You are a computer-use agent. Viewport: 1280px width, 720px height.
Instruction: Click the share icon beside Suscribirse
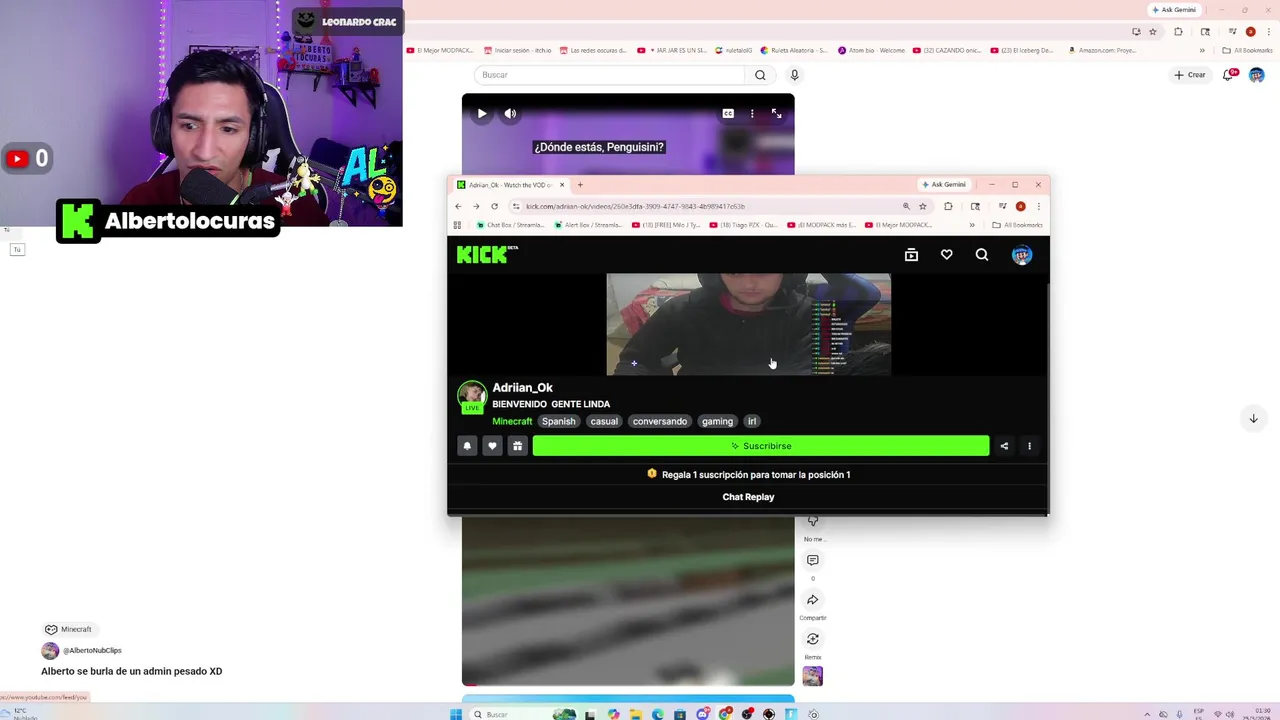point(1004,446)
